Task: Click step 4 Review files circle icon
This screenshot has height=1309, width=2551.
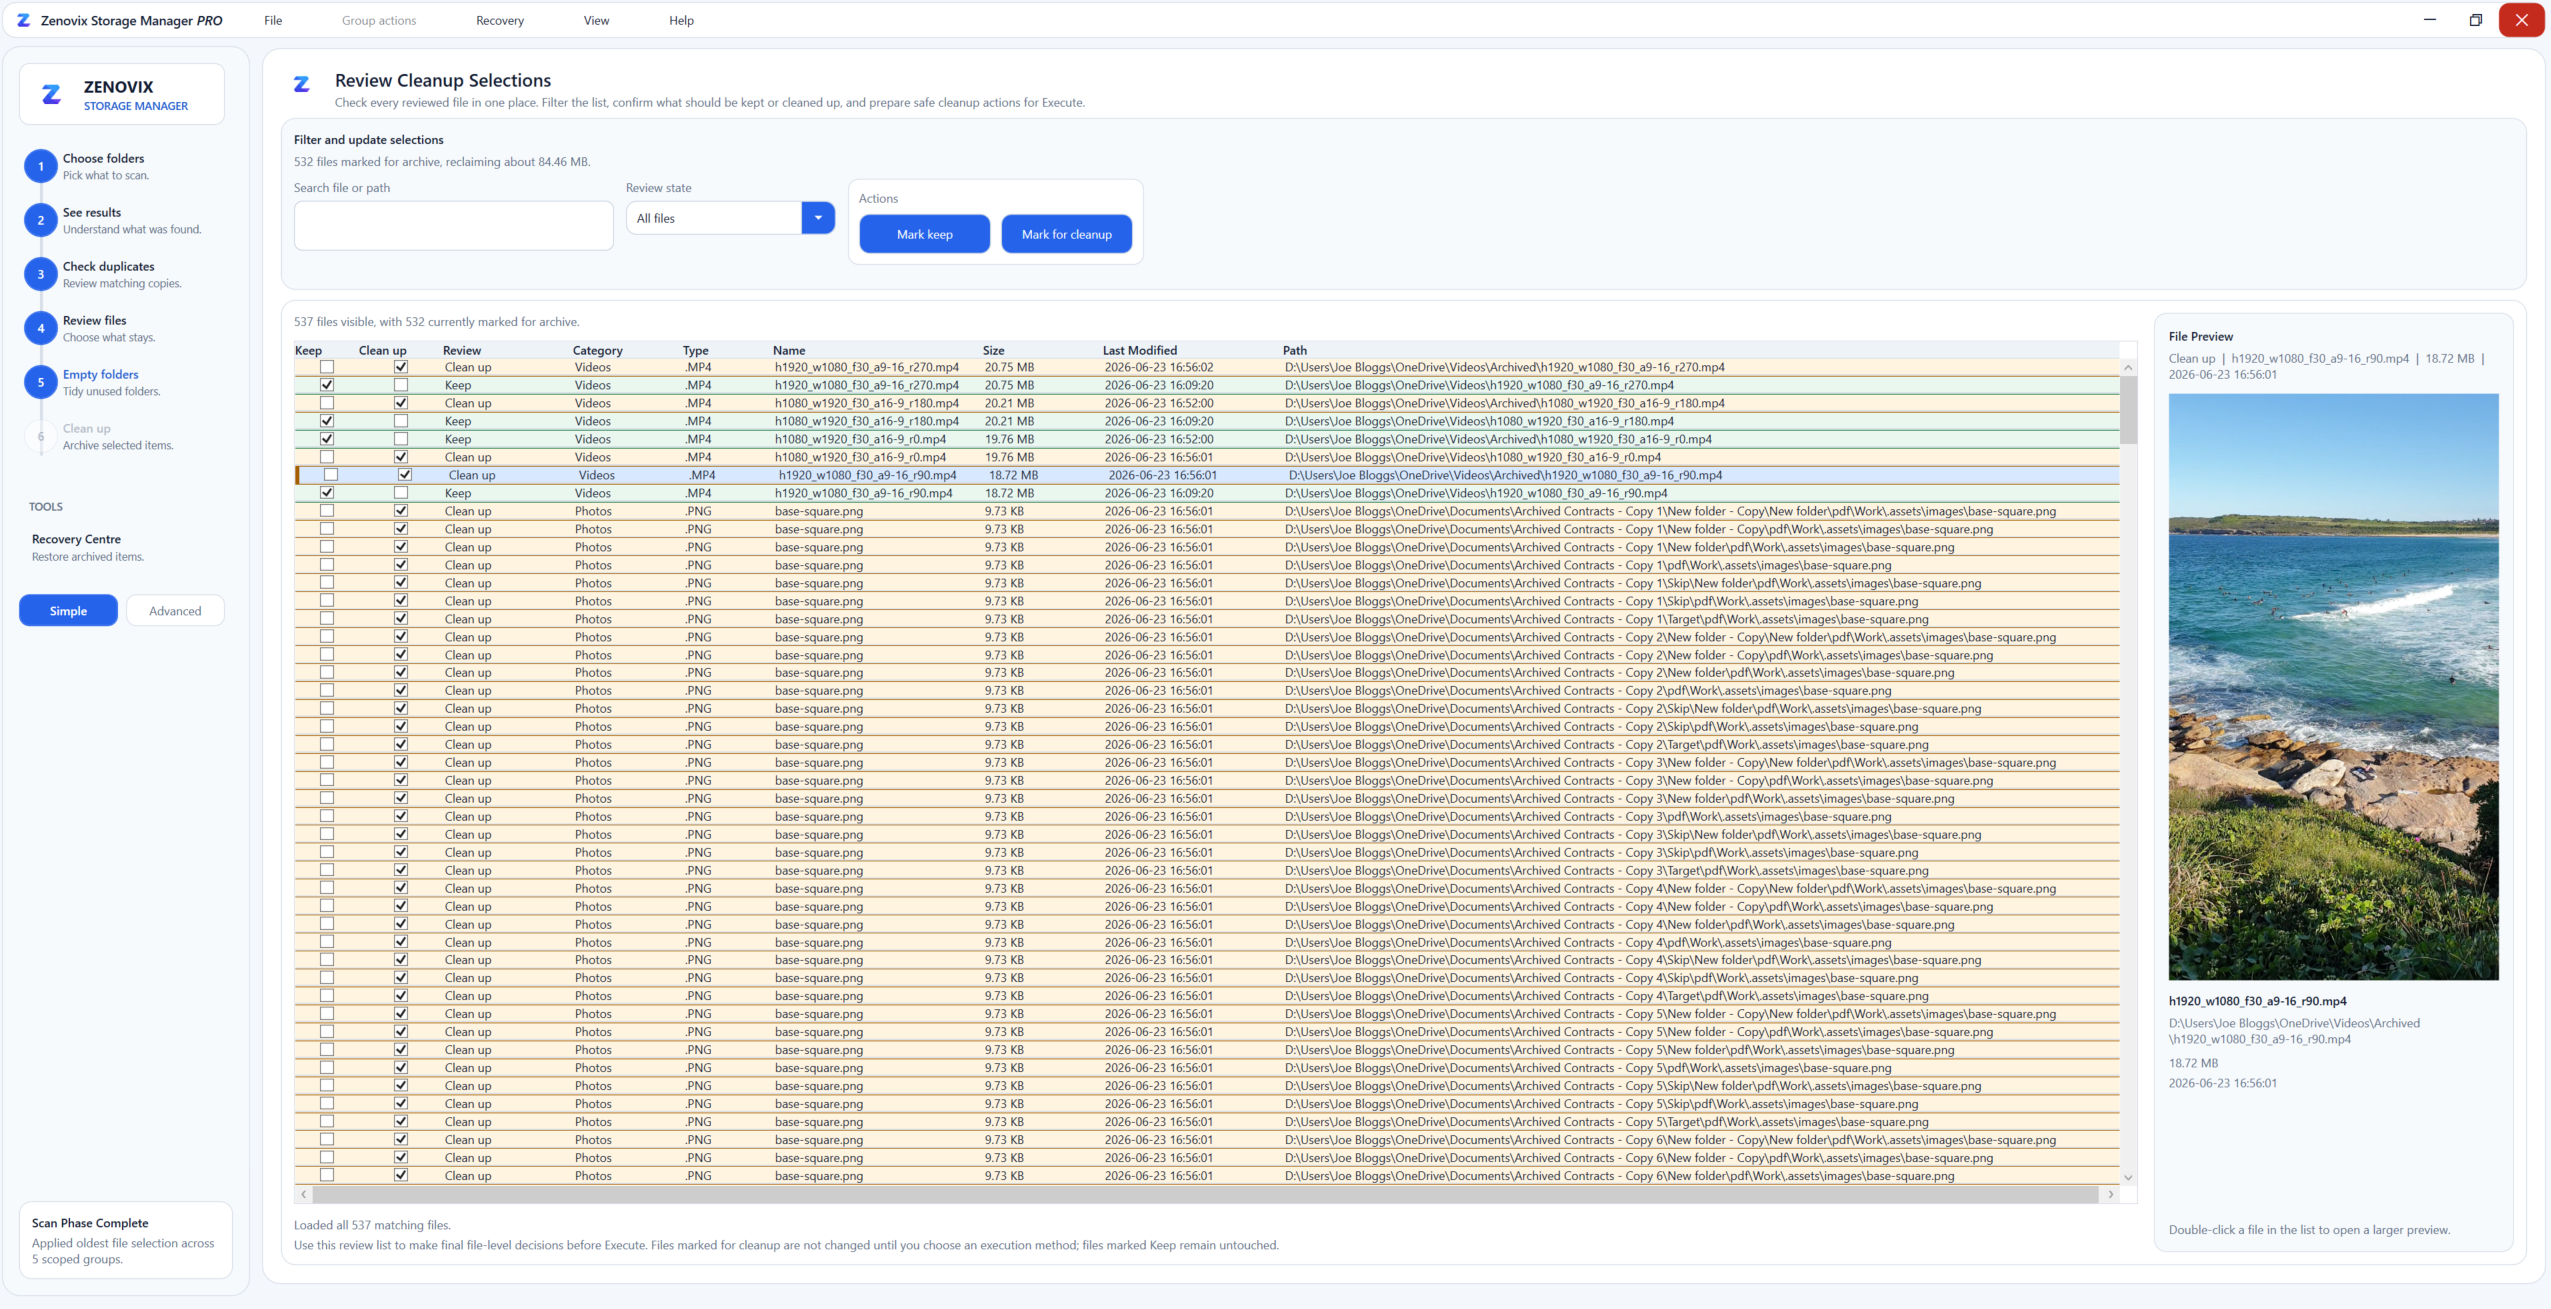Action: tap(41, 328)
